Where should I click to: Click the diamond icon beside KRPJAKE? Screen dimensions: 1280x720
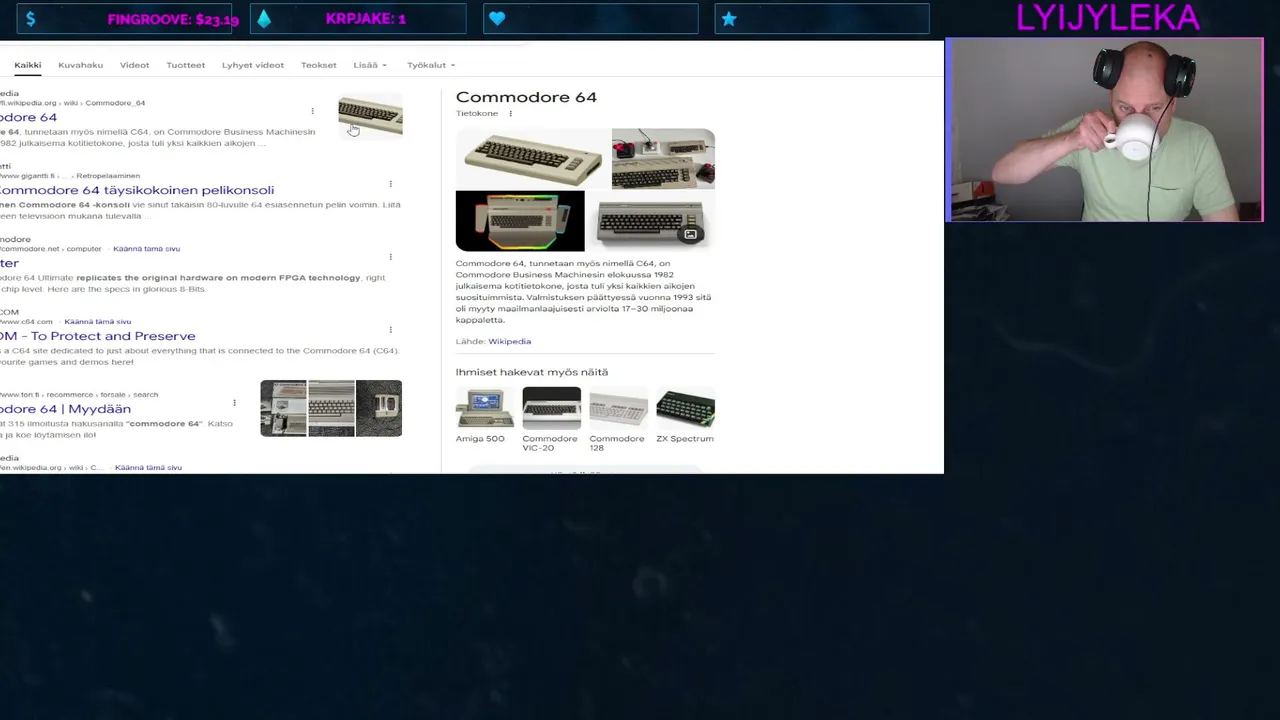point(264,19)
